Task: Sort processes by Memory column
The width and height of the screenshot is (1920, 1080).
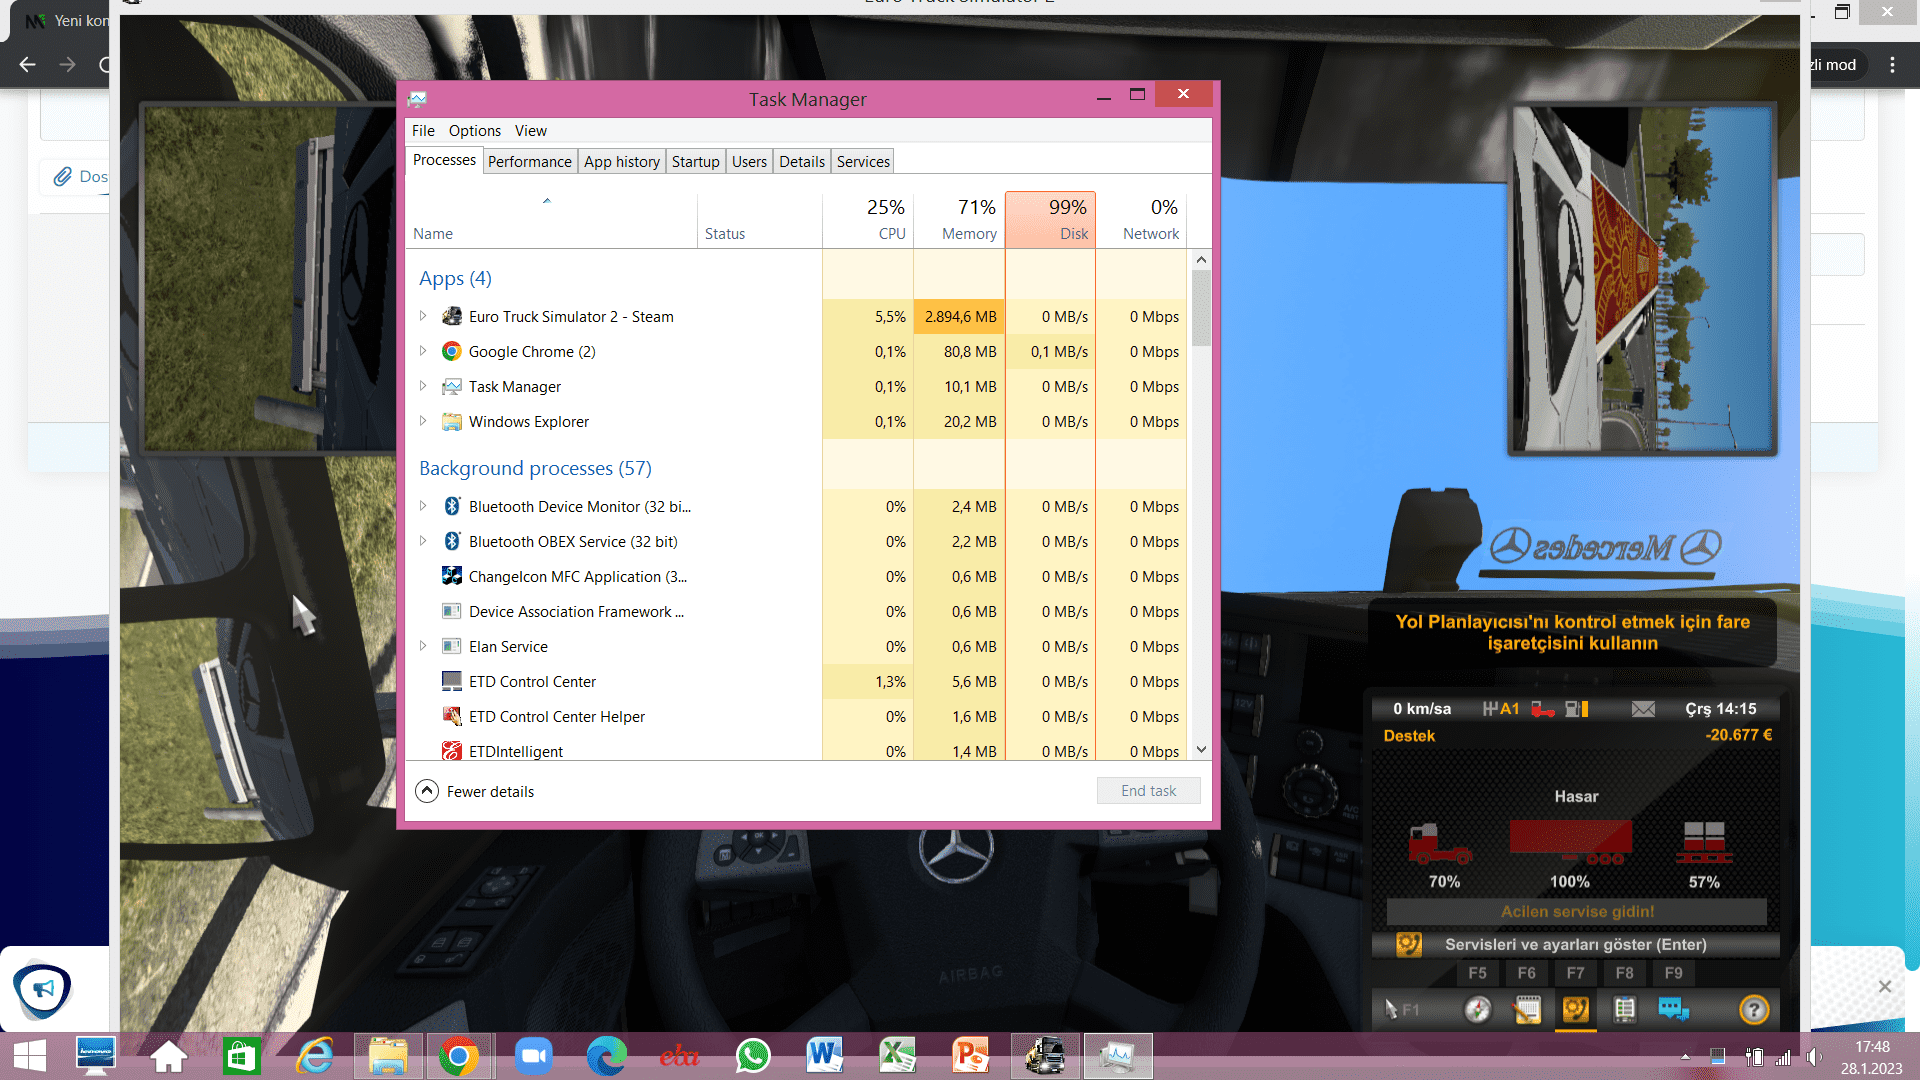Action: click(x=959, y=219)
